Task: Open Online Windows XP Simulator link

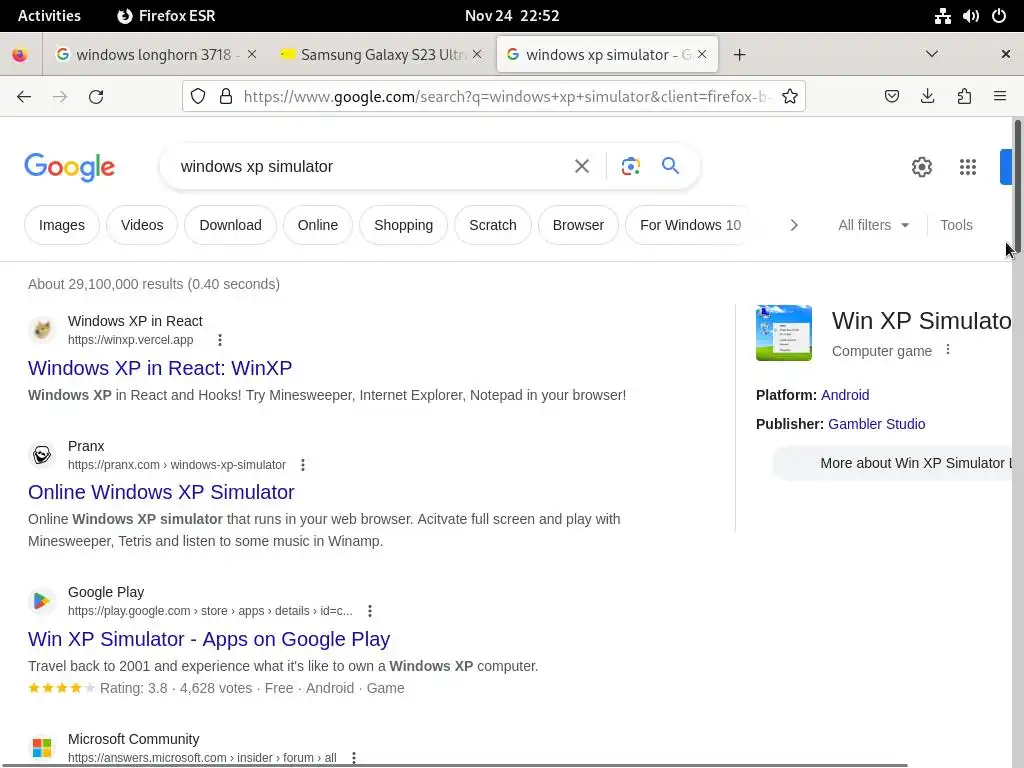Action: [161, 492]
